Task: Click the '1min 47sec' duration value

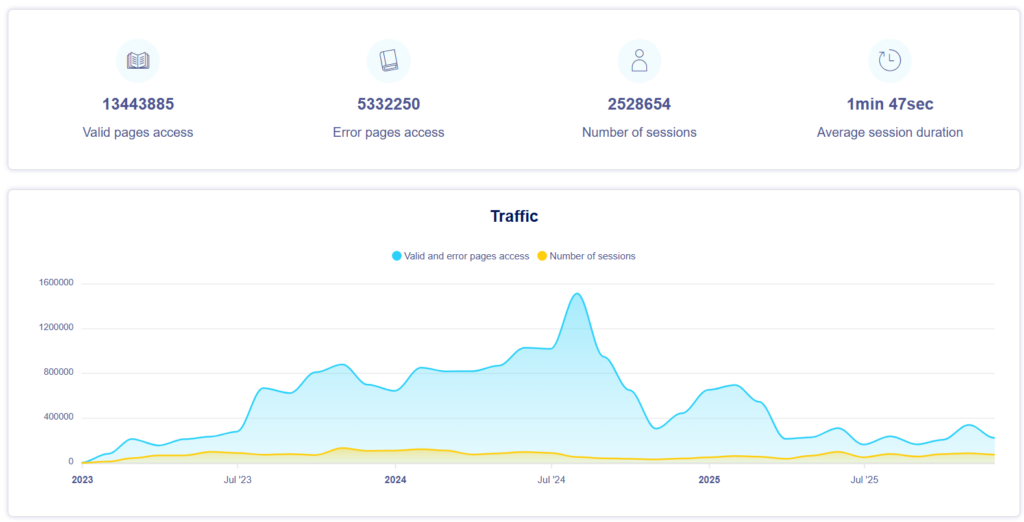Action: [889, 104]
